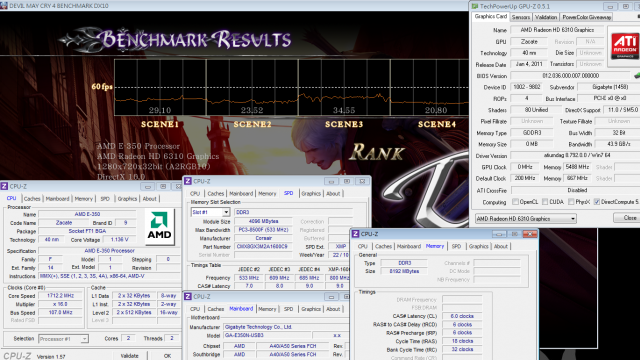Image resolution: width=640 pixels, height=360 pixels.
Task: Open the SPD tab in the CPU-Z CPU window
Action: point(105,199)
